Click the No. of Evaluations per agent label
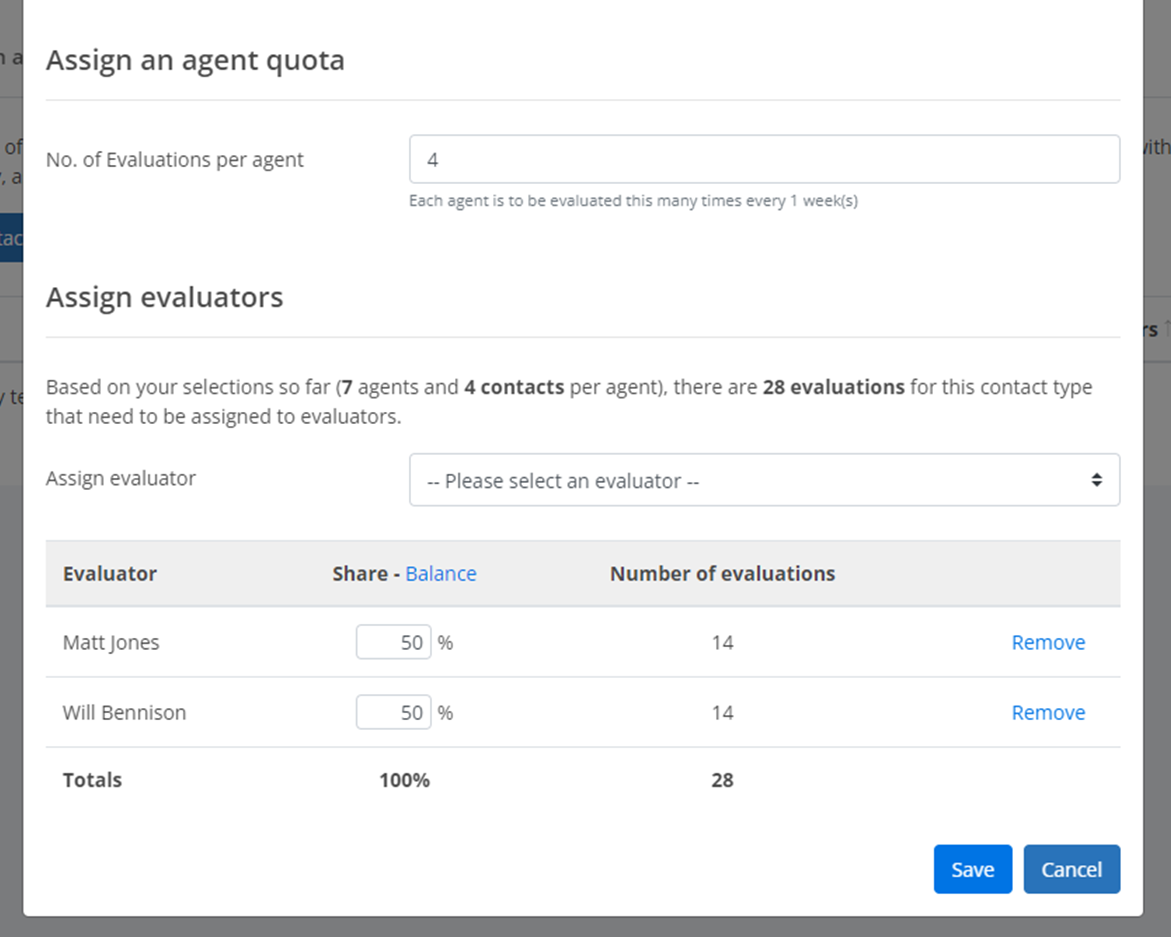The height and width of the screenshot is (937, 1171). (175, 160)
